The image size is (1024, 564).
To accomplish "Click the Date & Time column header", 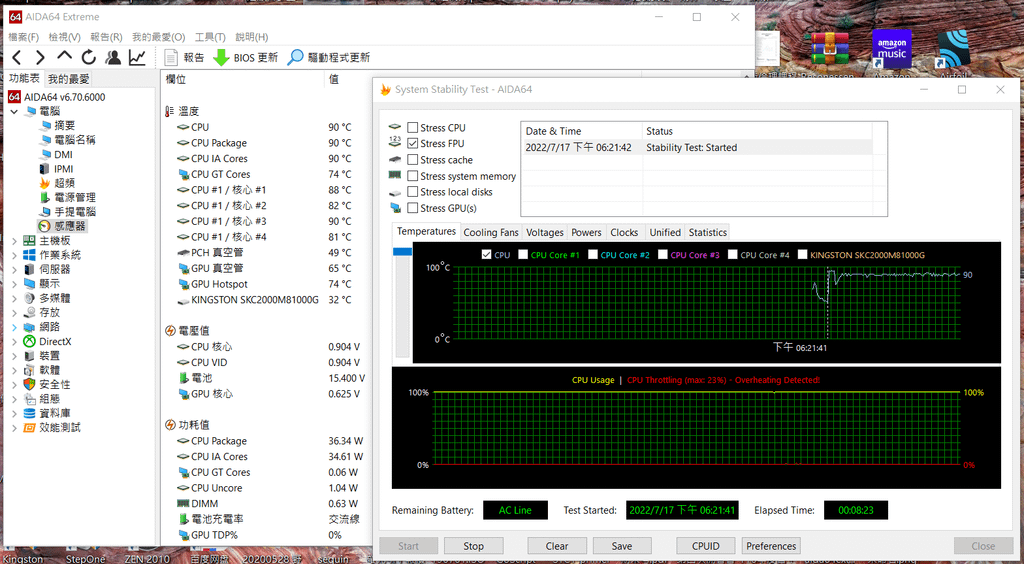I will (x=581, y=131).
